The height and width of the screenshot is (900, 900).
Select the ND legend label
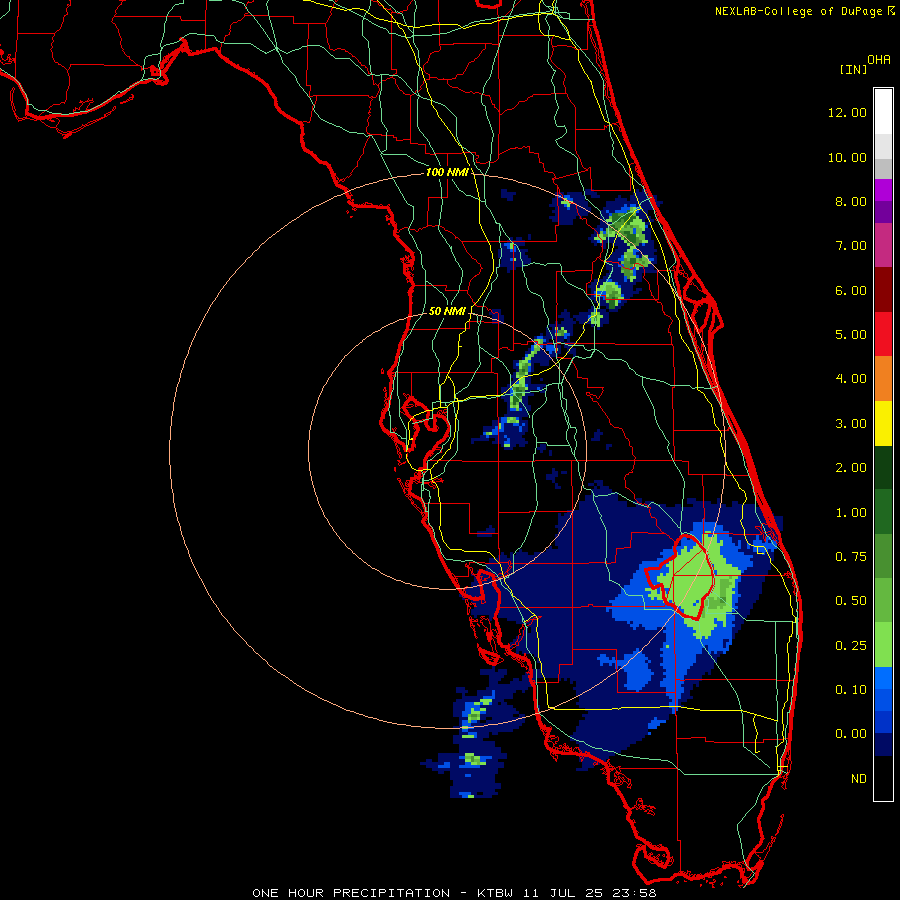point(859,779)
